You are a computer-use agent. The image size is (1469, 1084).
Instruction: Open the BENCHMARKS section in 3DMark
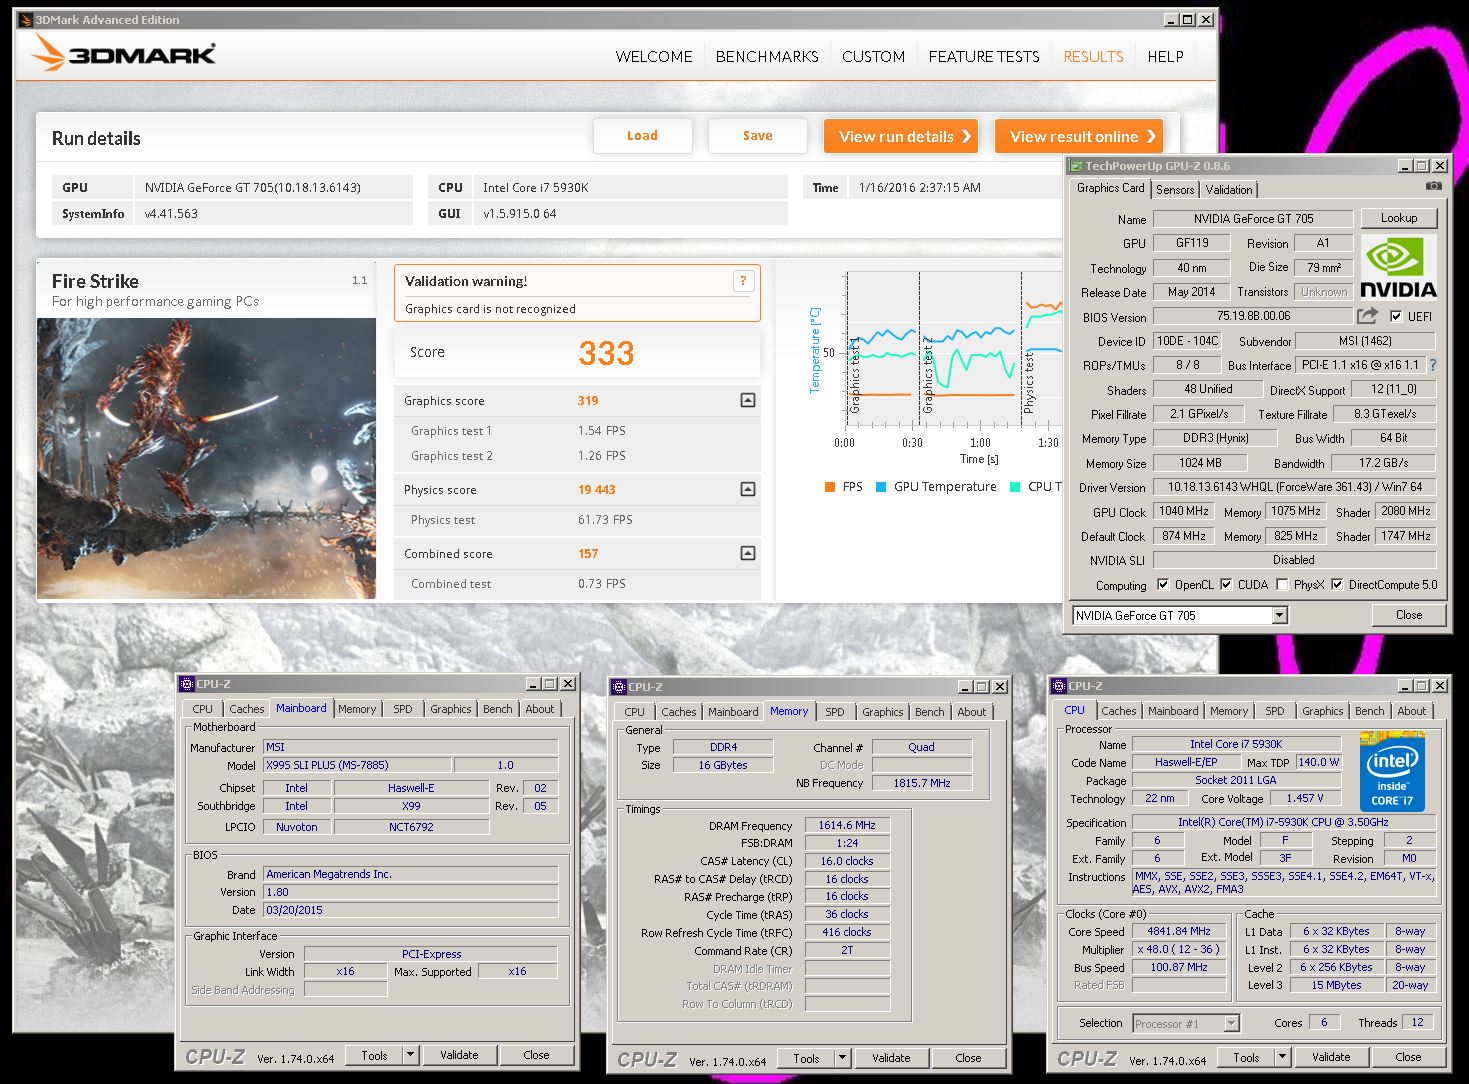tap(767, 57)
